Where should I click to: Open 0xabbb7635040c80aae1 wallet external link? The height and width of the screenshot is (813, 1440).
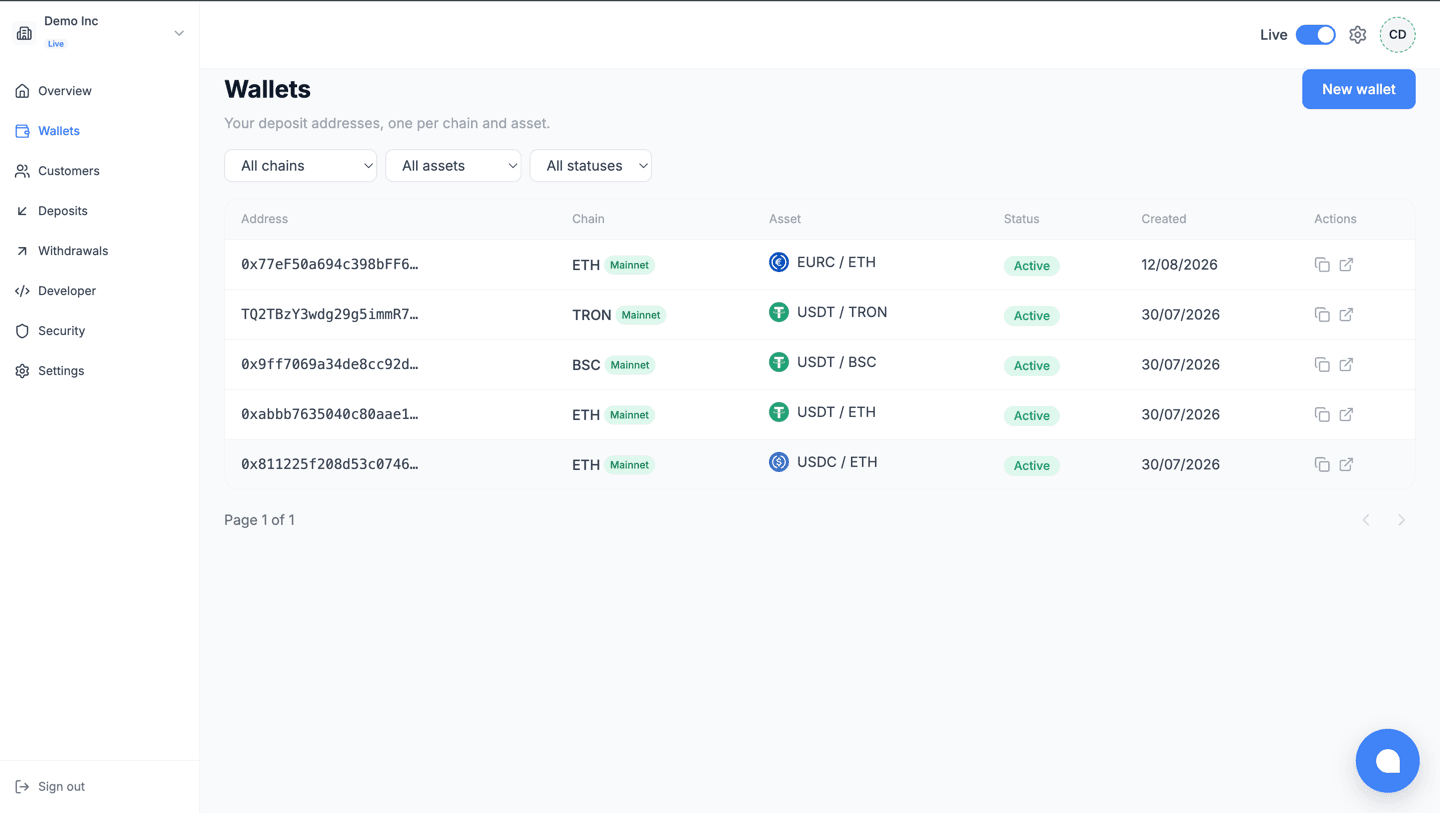coord(1346,415)
